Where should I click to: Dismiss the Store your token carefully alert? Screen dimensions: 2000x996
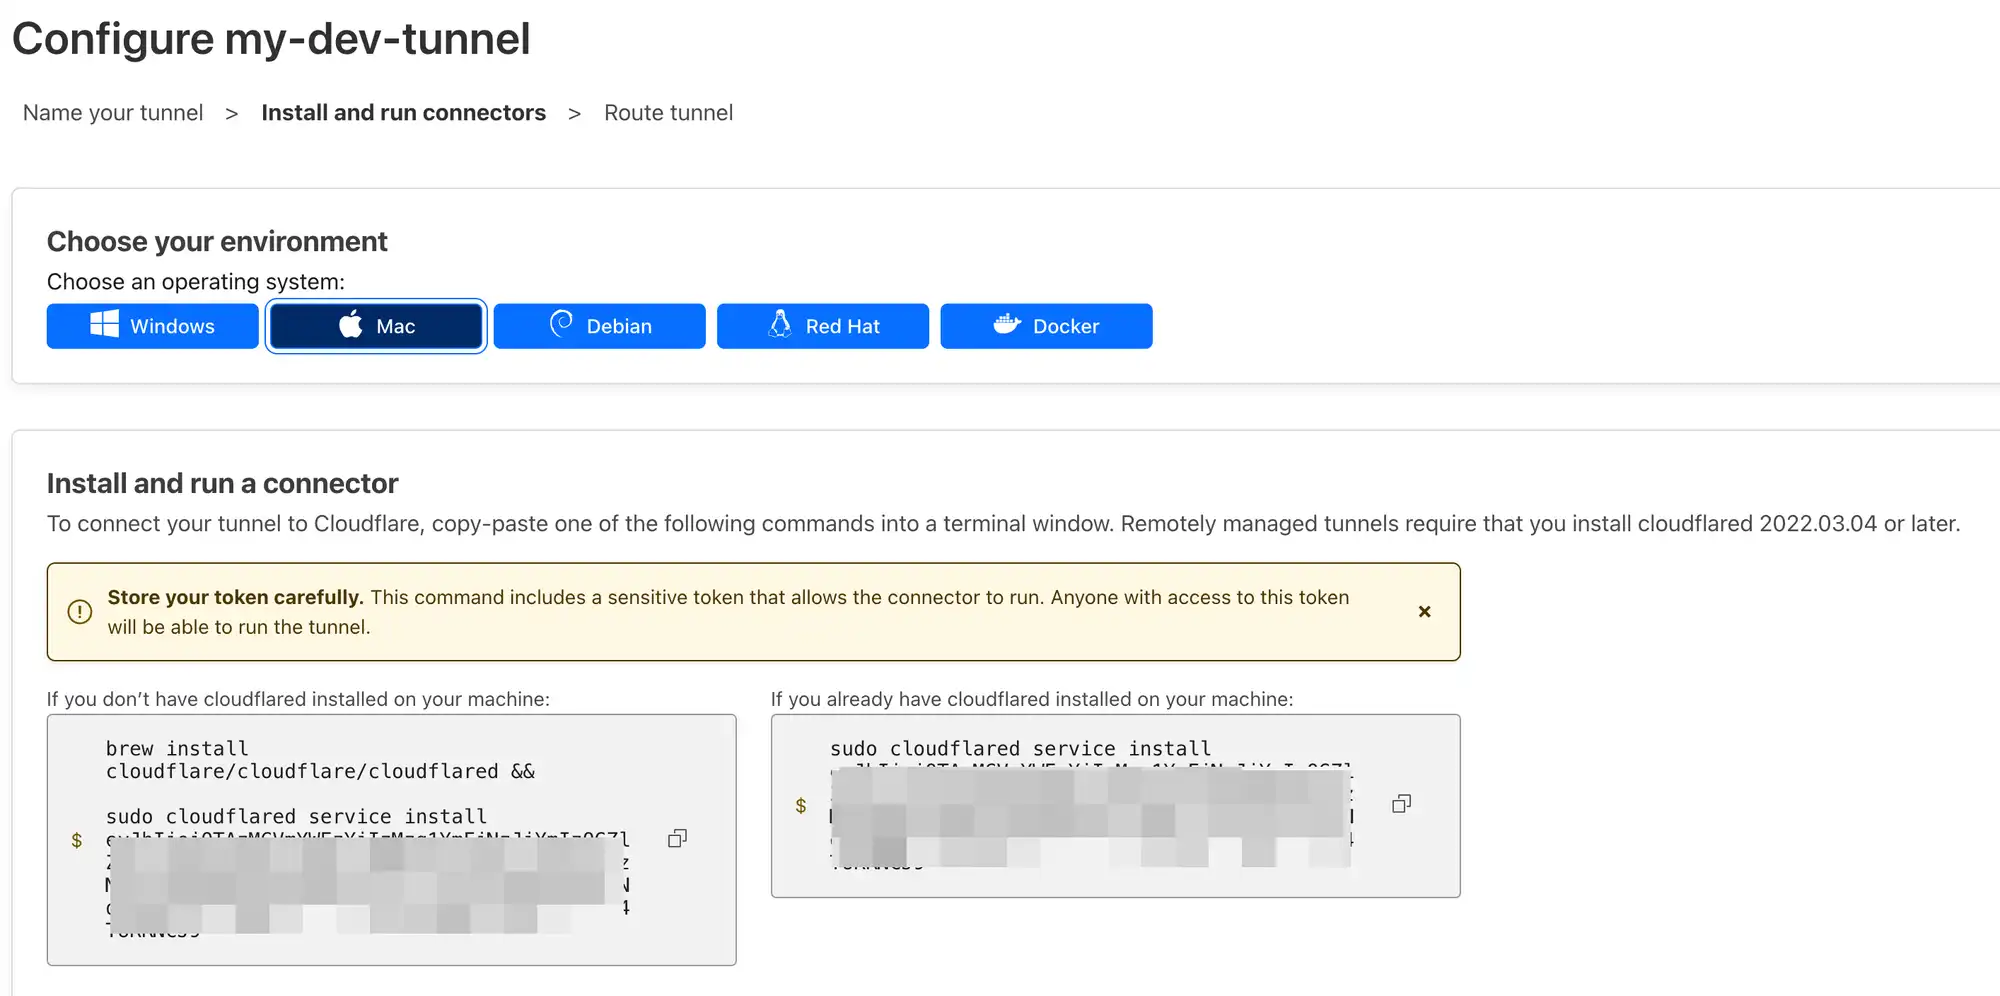tap(1424, 612)
